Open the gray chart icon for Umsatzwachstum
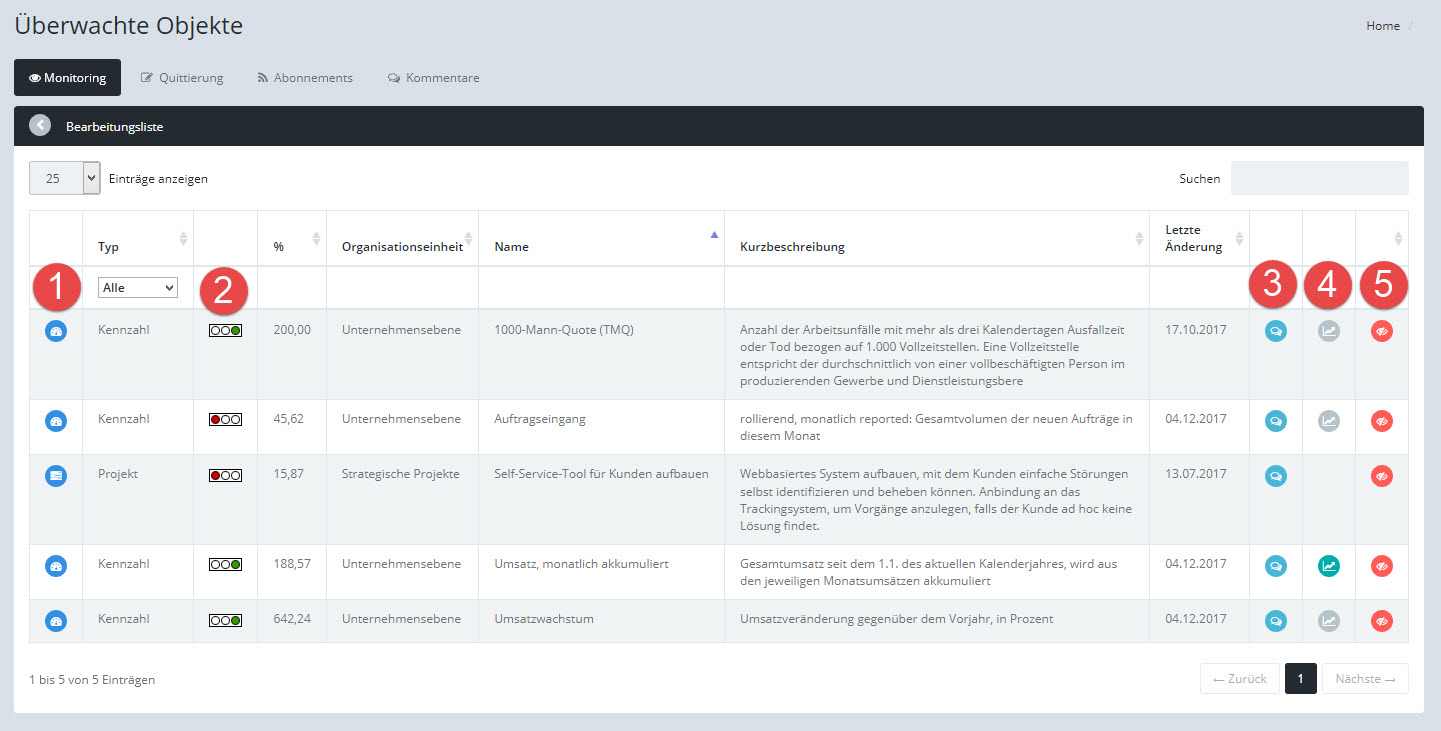 pos(1328,621)
